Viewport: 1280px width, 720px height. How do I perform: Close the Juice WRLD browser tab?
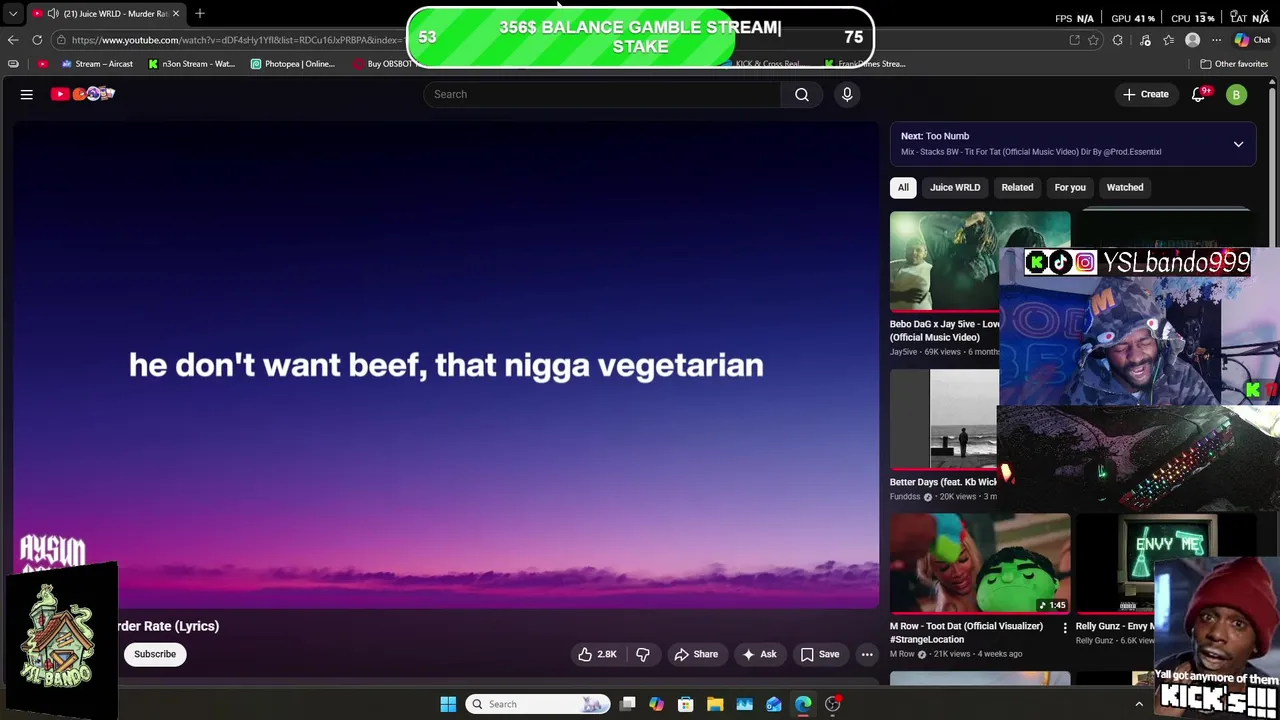(x=176, y=14)
